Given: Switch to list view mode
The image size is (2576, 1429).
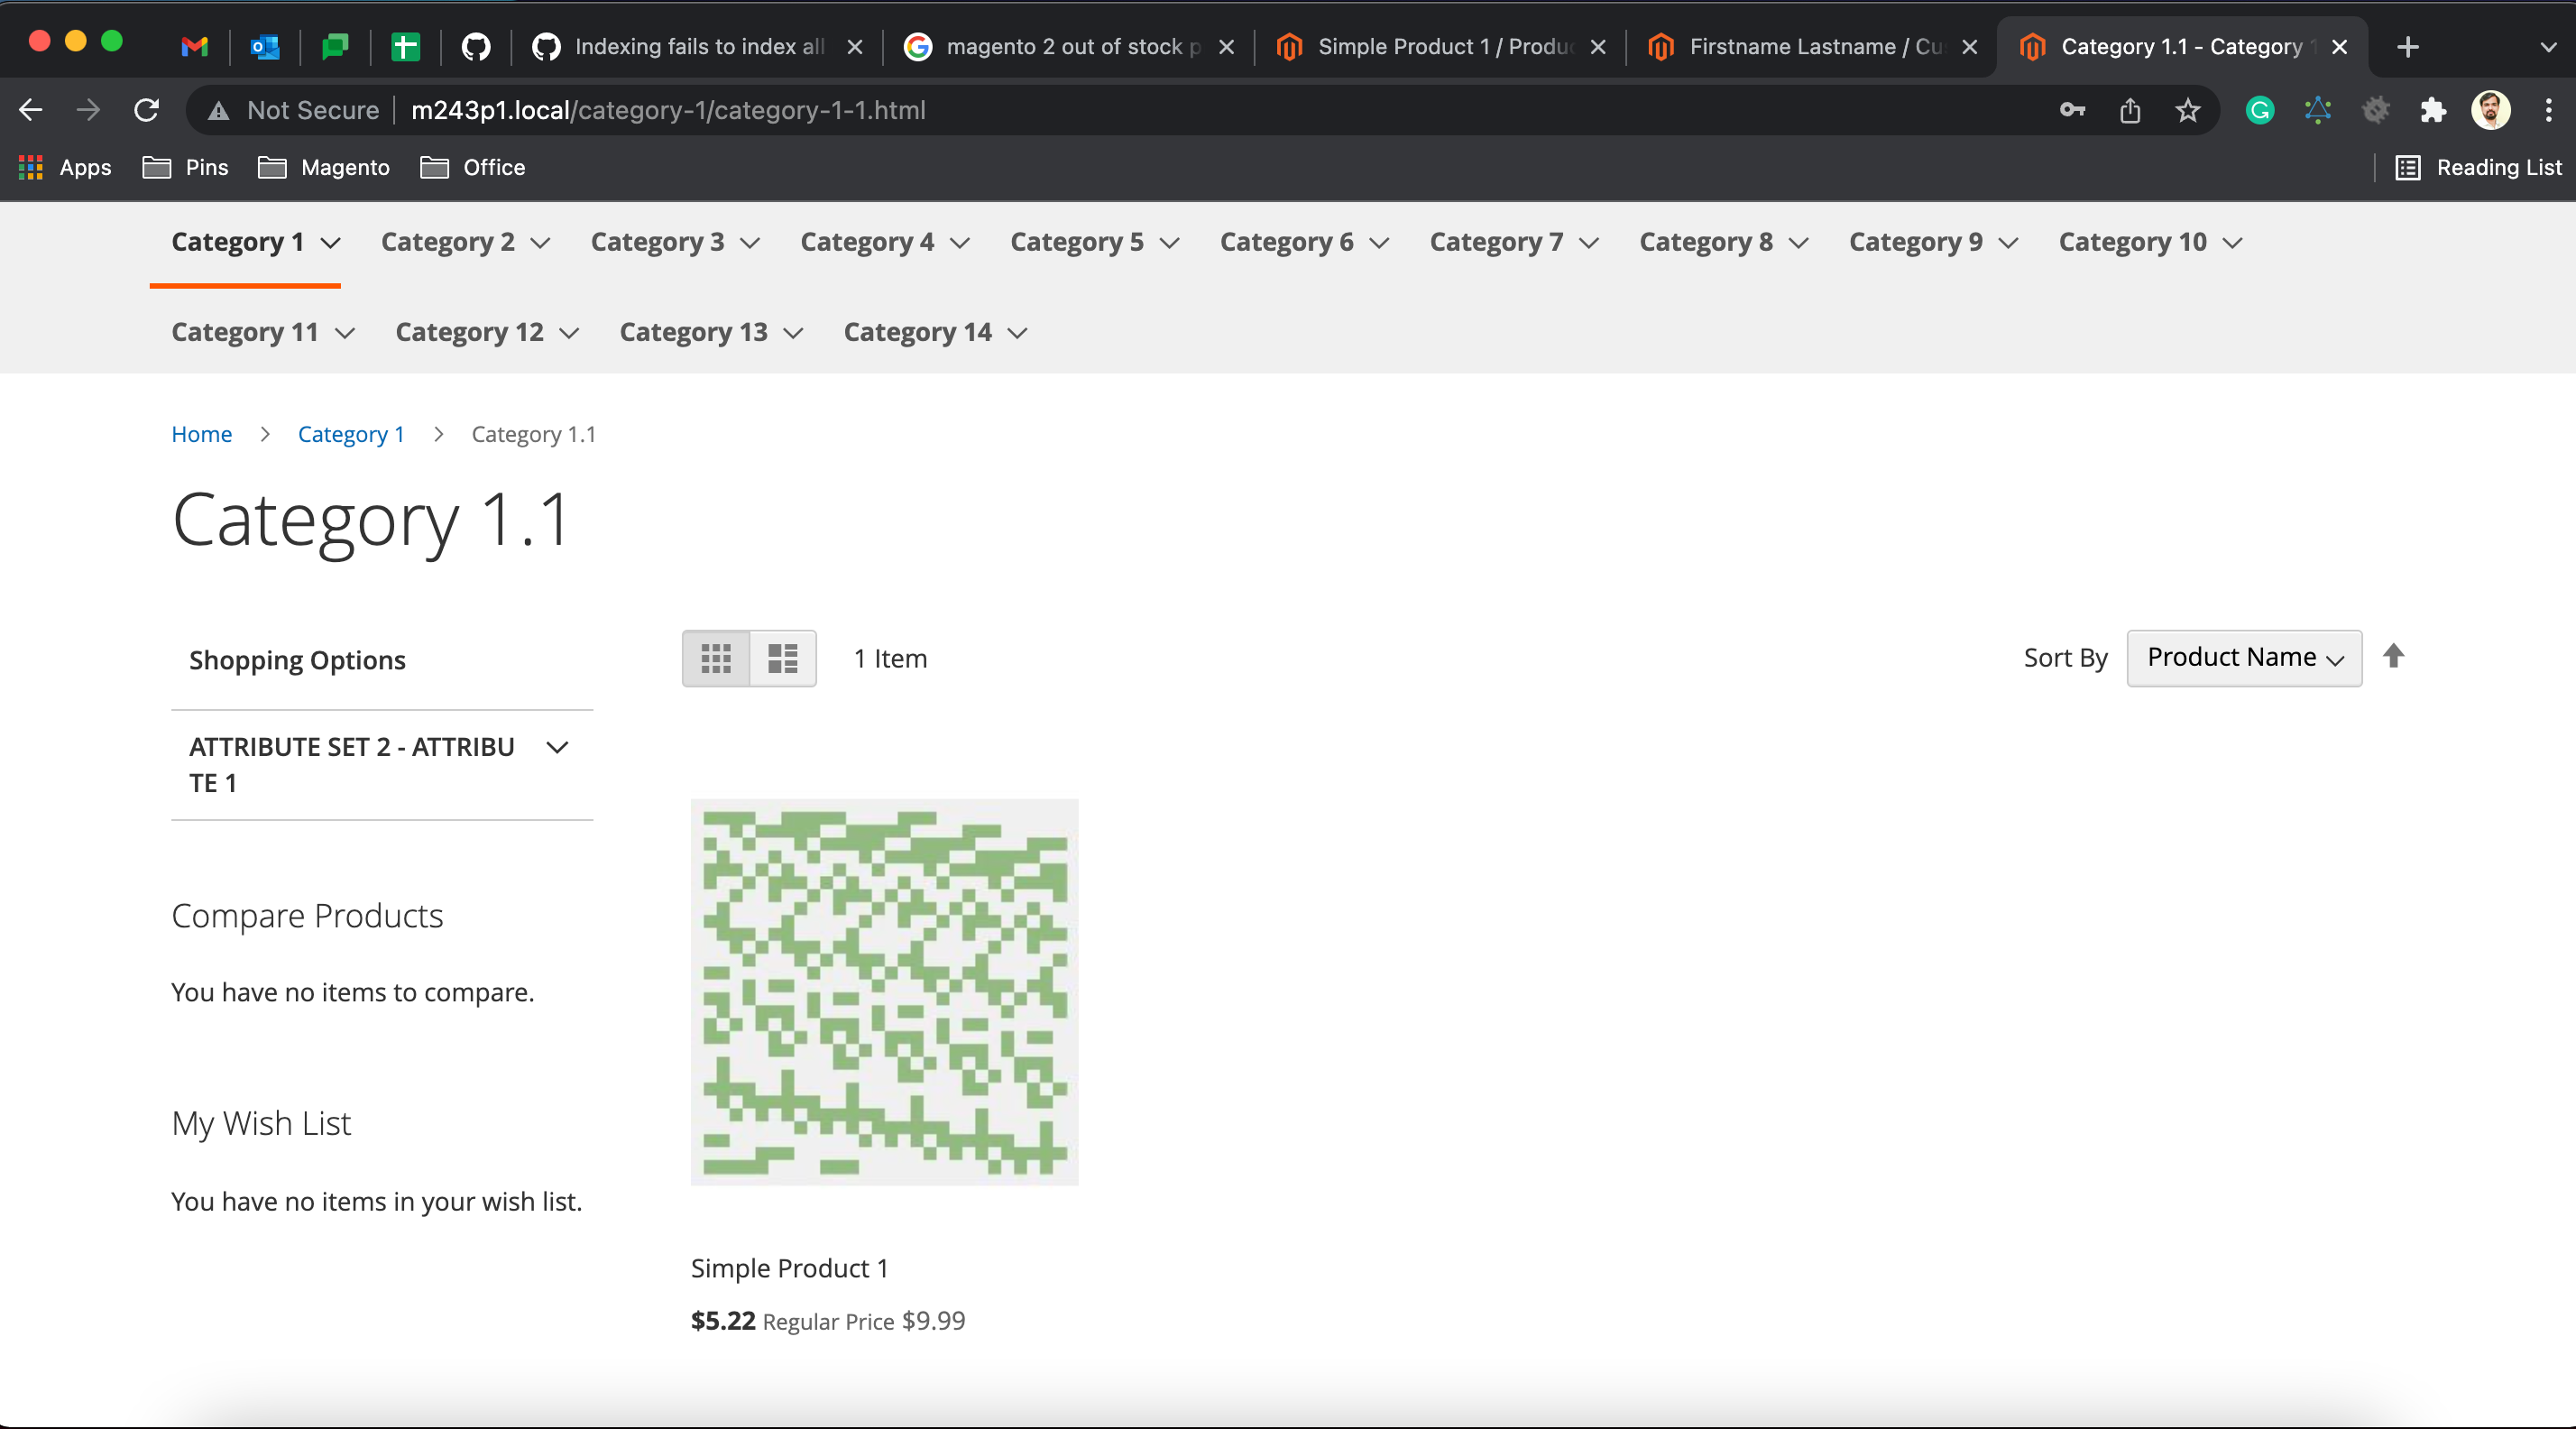Looking at the screenshot, I should tap(782, 658).
